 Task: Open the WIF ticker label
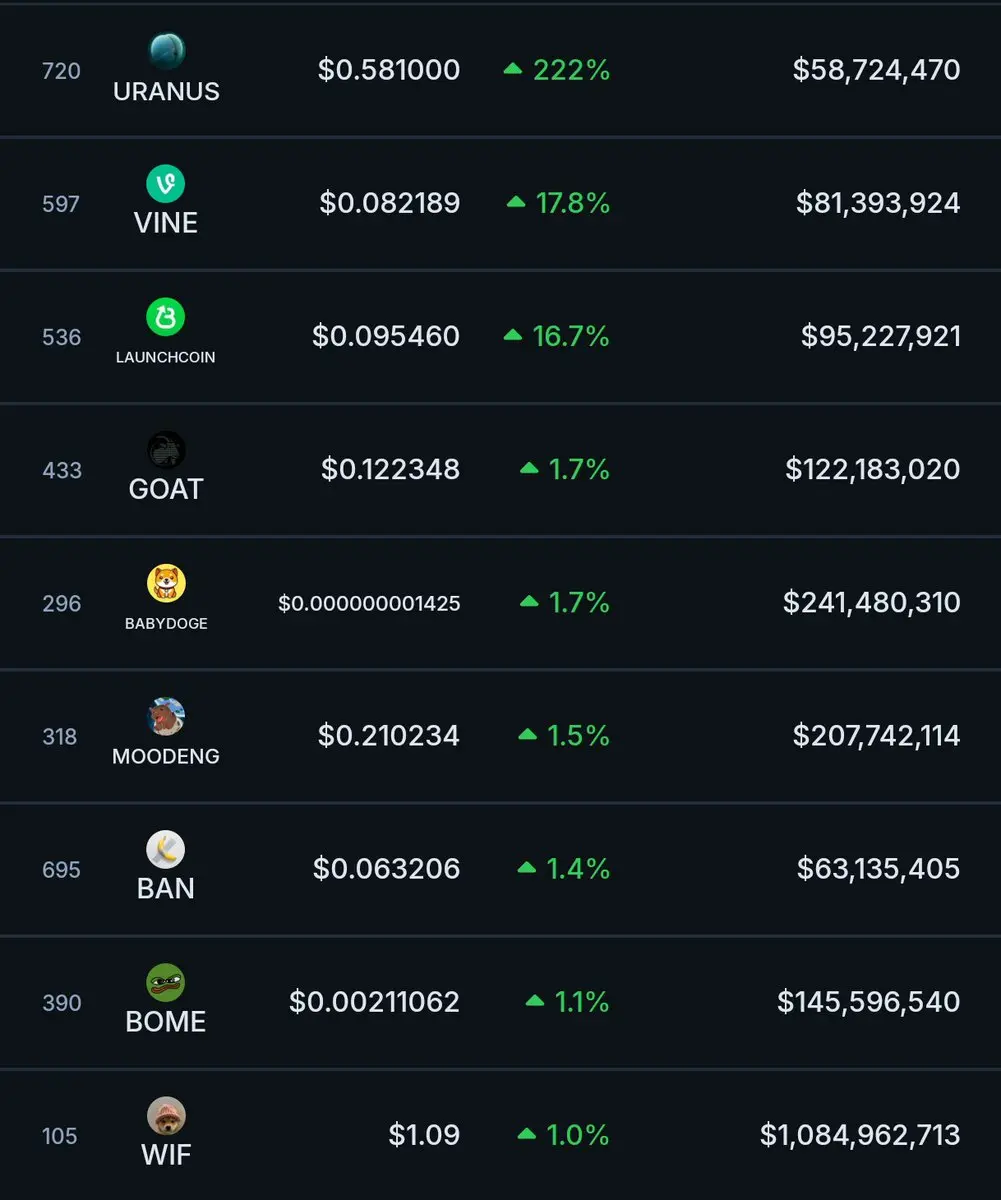[x=166, y=1155]
